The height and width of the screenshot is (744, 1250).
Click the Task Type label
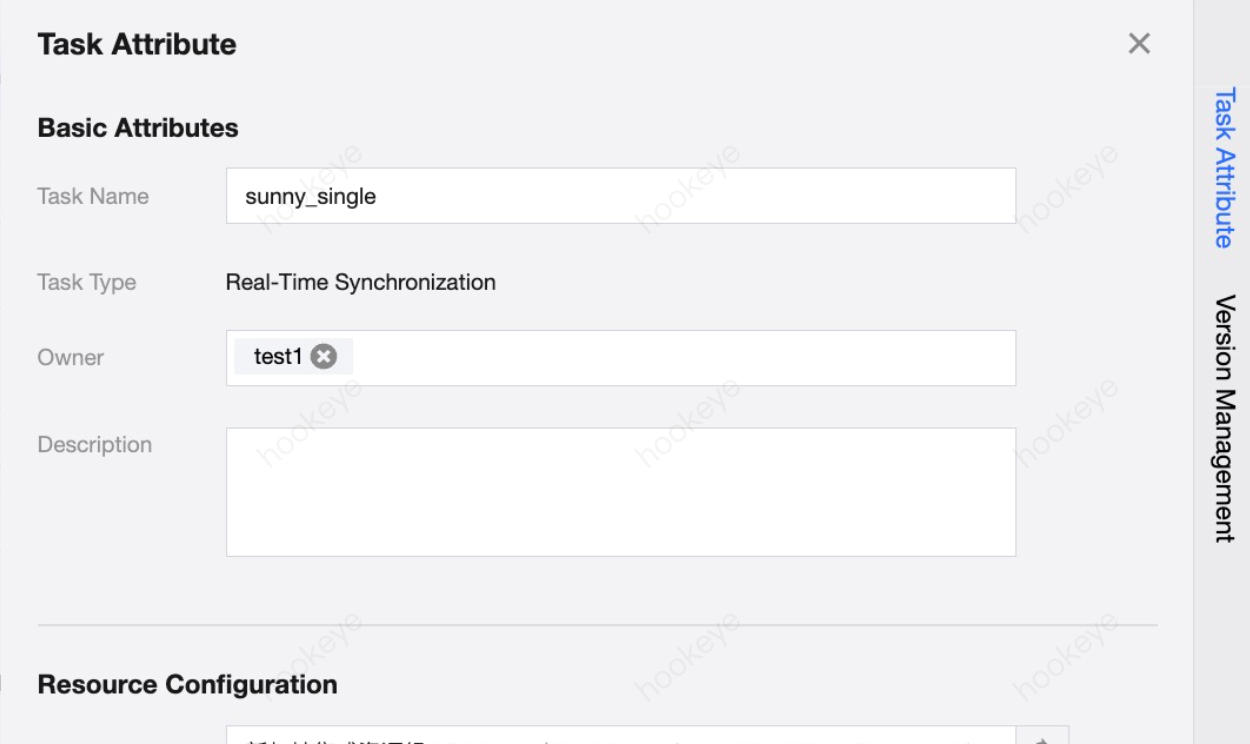[x=87, y=282]
